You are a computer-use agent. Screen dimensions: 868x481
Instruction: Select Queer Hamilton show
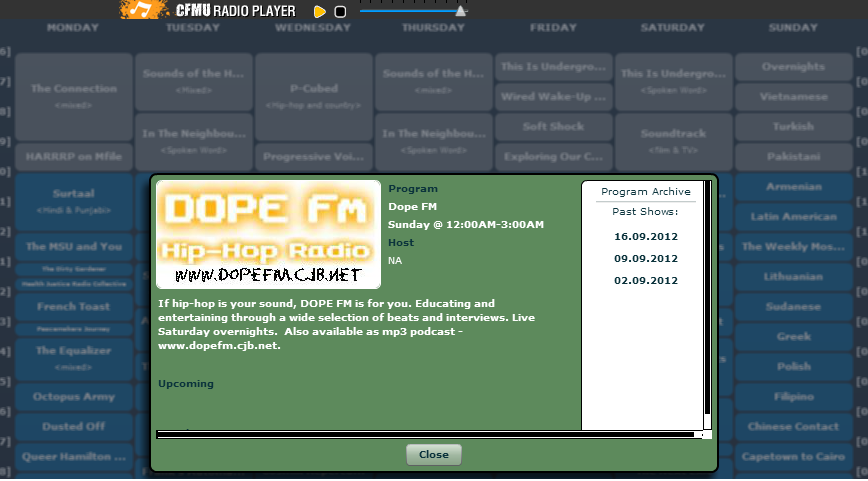[74, 457]
